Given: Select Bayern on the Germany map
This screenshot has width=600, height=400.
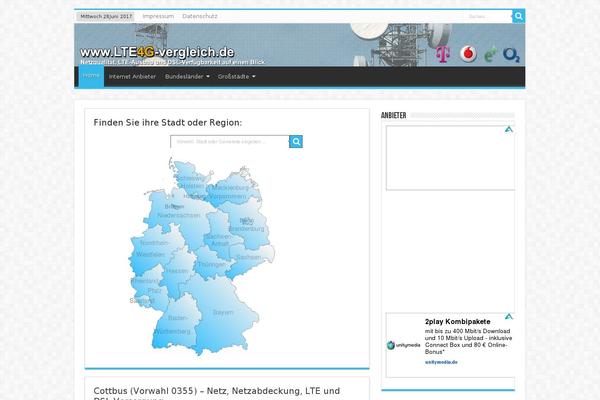Looking at the screenshot, I should tap(222, 311).
